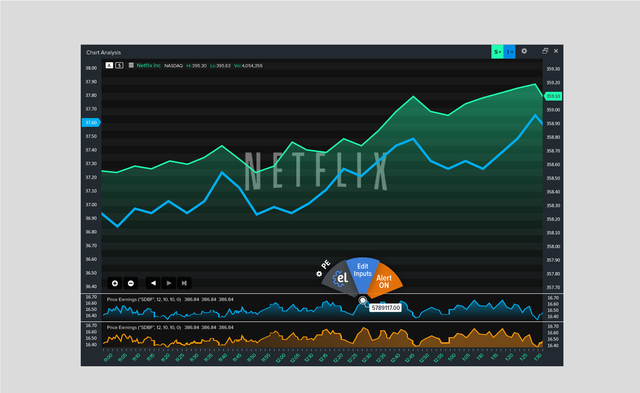Click the green 359.10 price marker
This screenshot has width=640, height=393.
coord(553,96)
